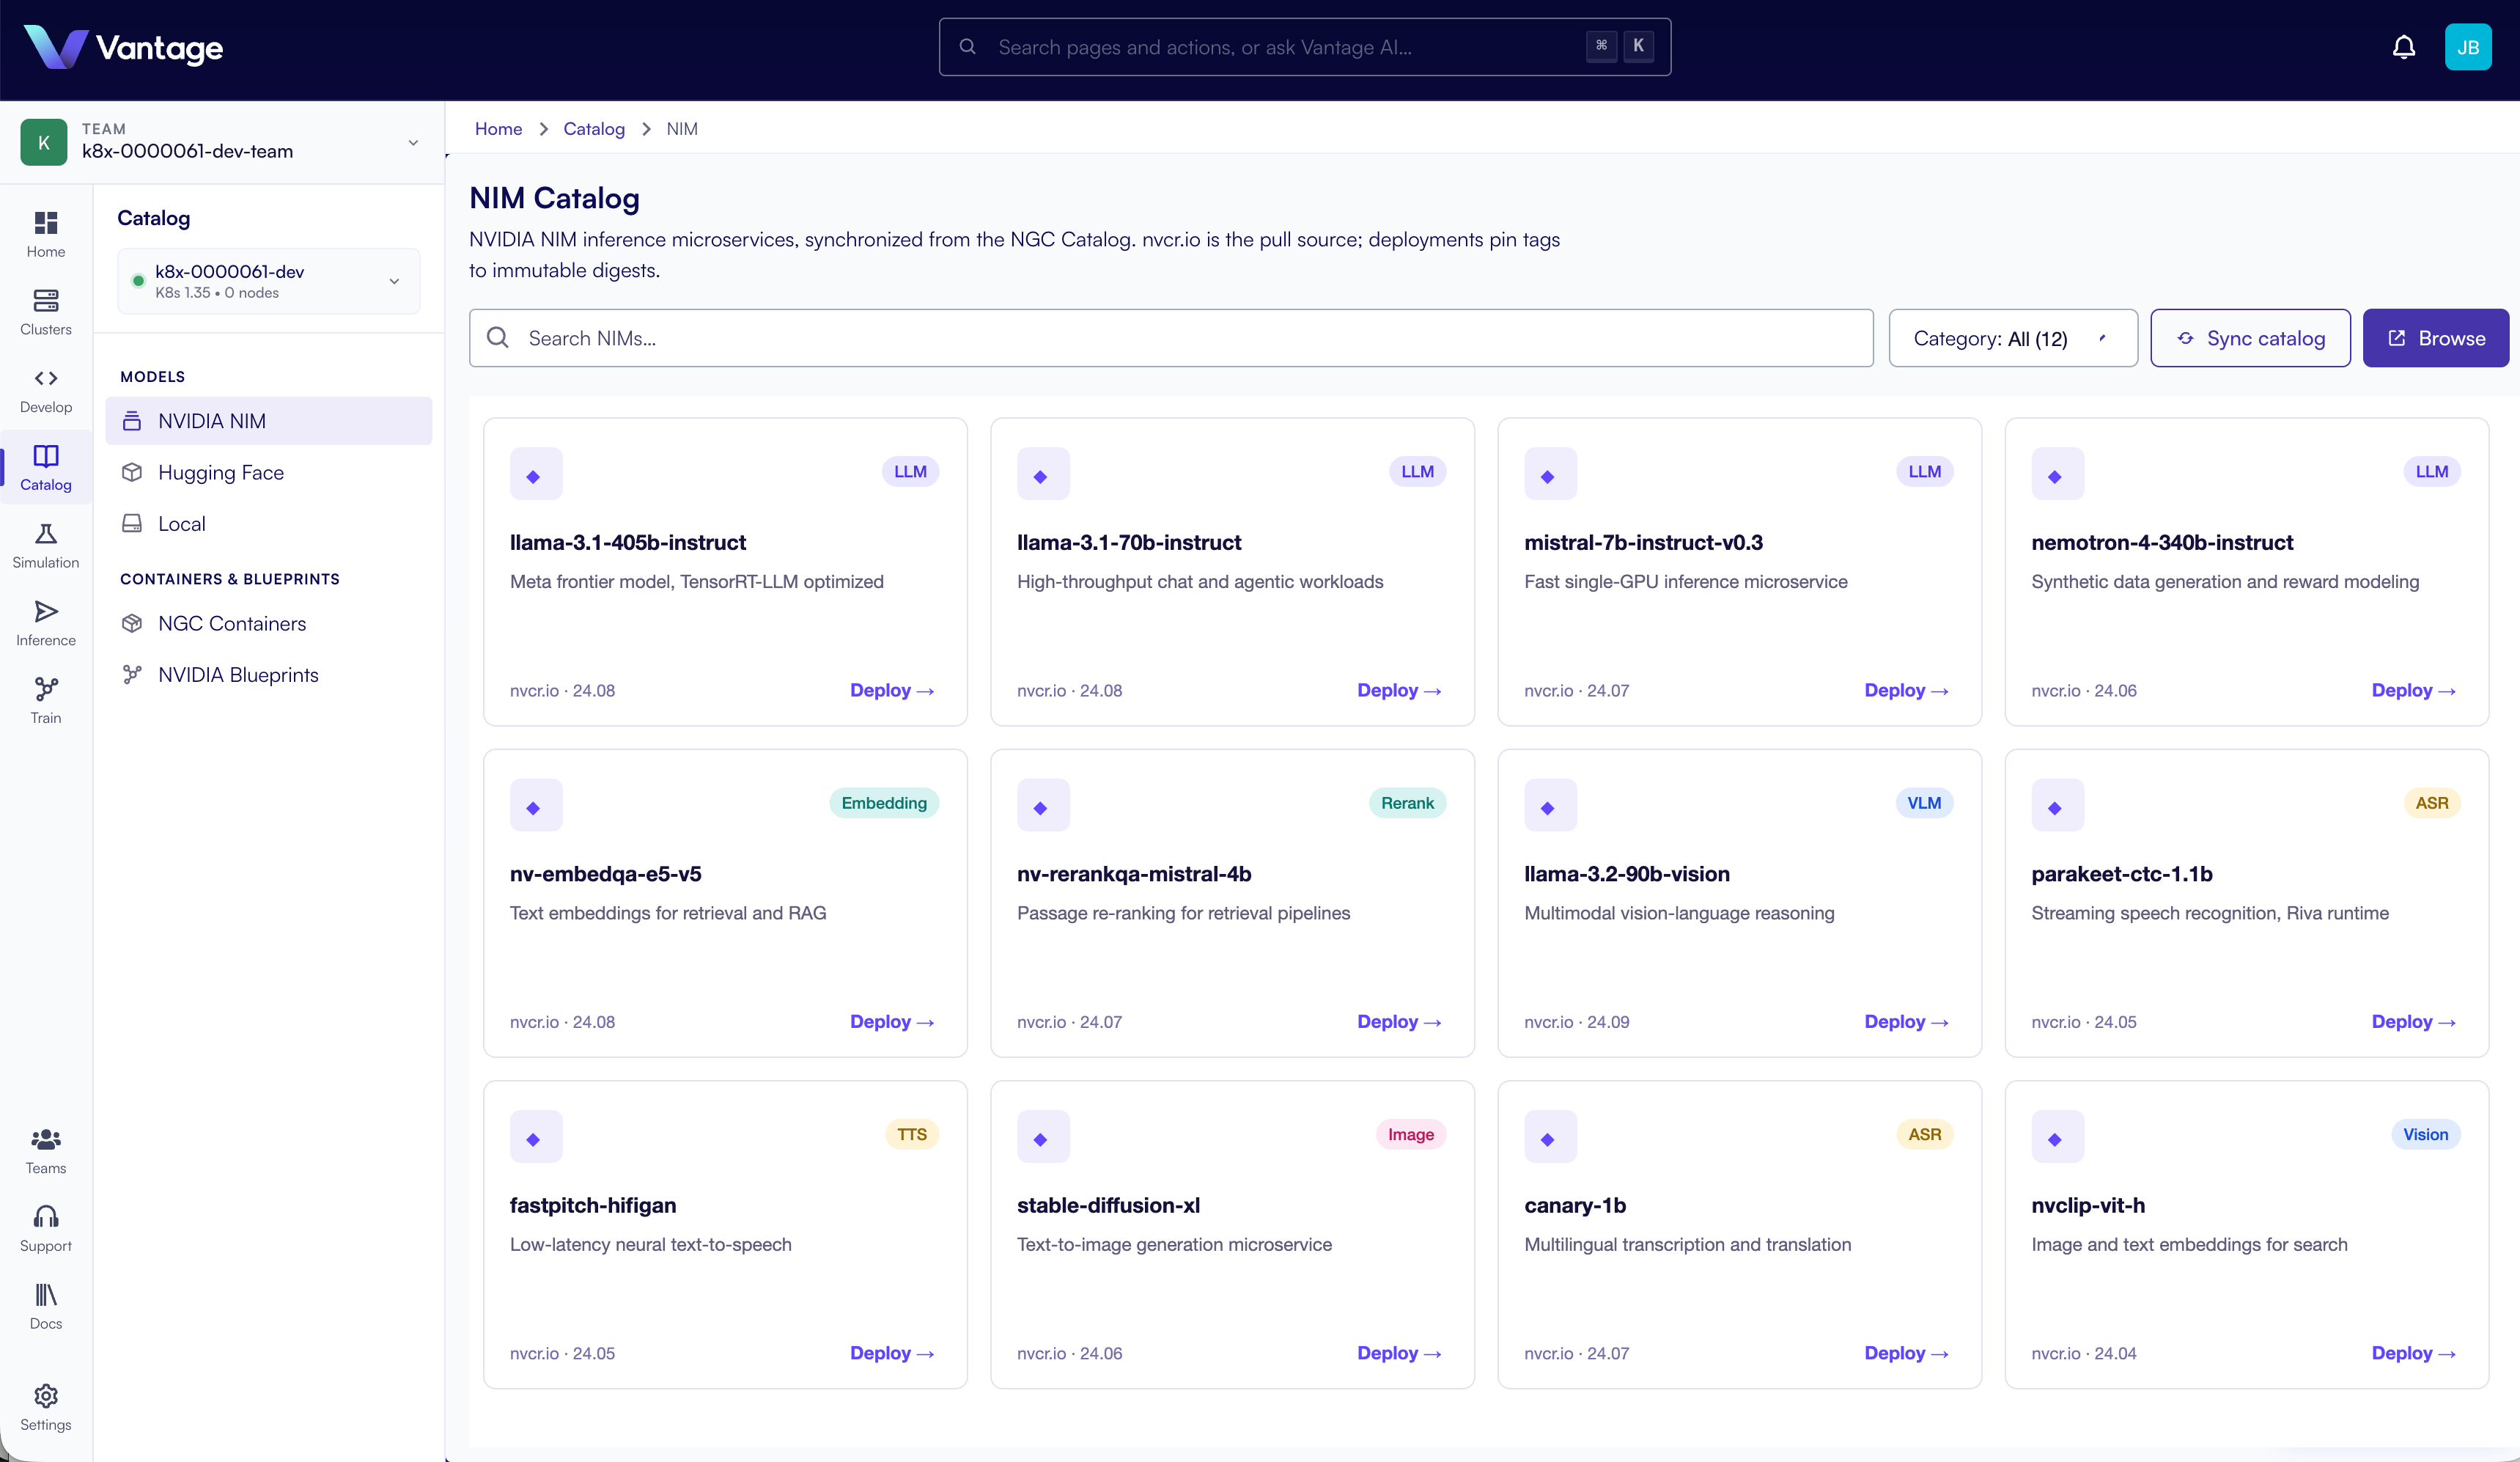Image resolution: width=2520 pixels, height=1462 pixels.
Task: Click the llama-3.1-405b-instruct card icon
Action: click(x=536, y=474)
